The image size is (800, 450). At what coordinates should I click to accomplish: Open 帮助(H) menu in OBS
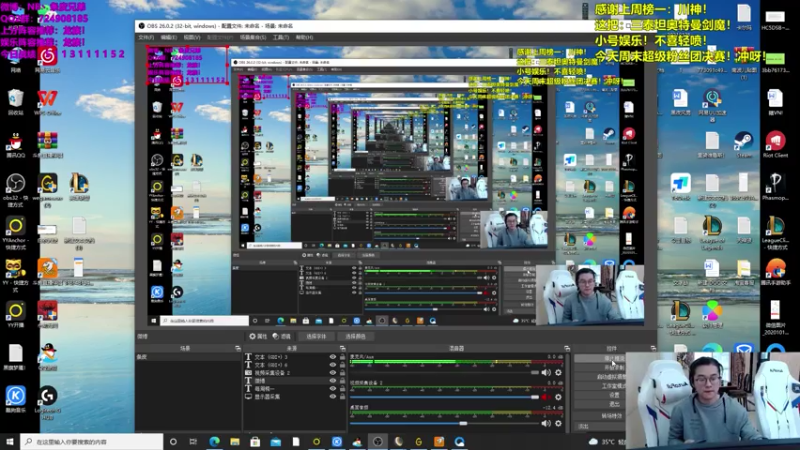point(305,37)
